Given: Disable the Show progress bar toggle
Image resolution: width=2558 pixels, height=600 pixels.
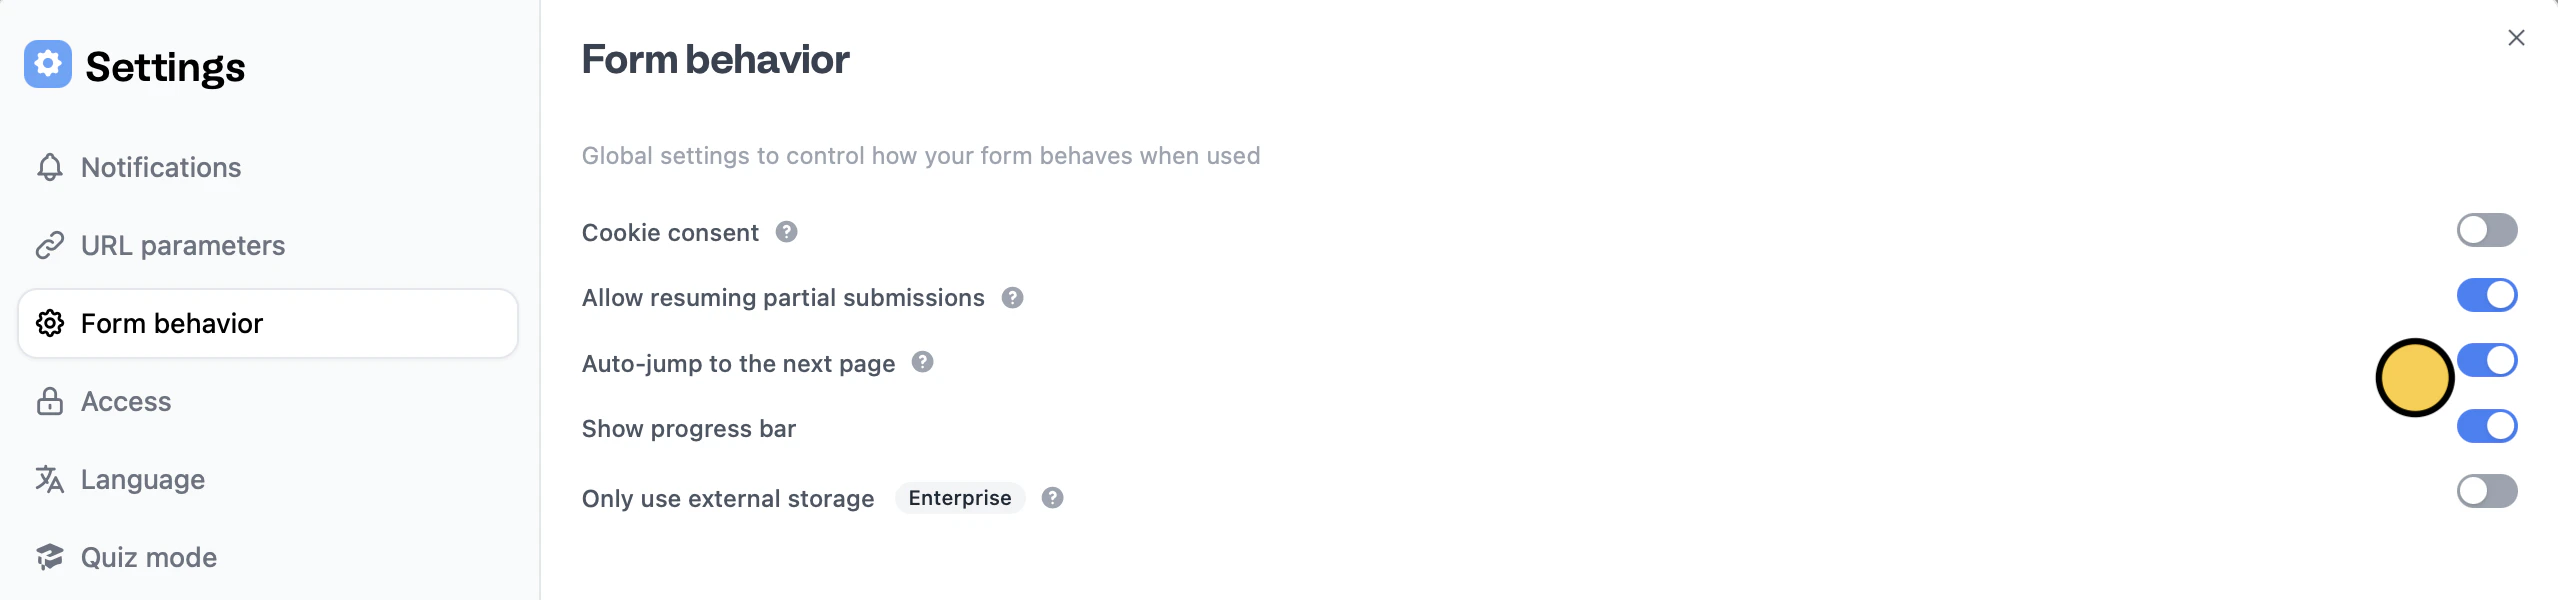Looking at the screenshot, I should pos(2486,425).
